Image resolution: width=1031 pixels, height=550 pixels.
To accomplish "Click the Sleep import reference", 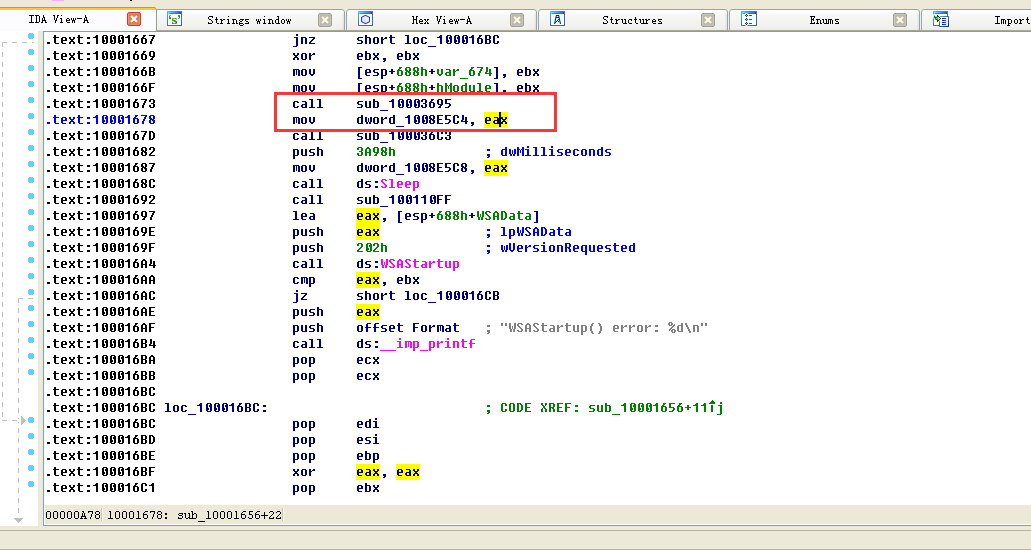I will point(400,184).
